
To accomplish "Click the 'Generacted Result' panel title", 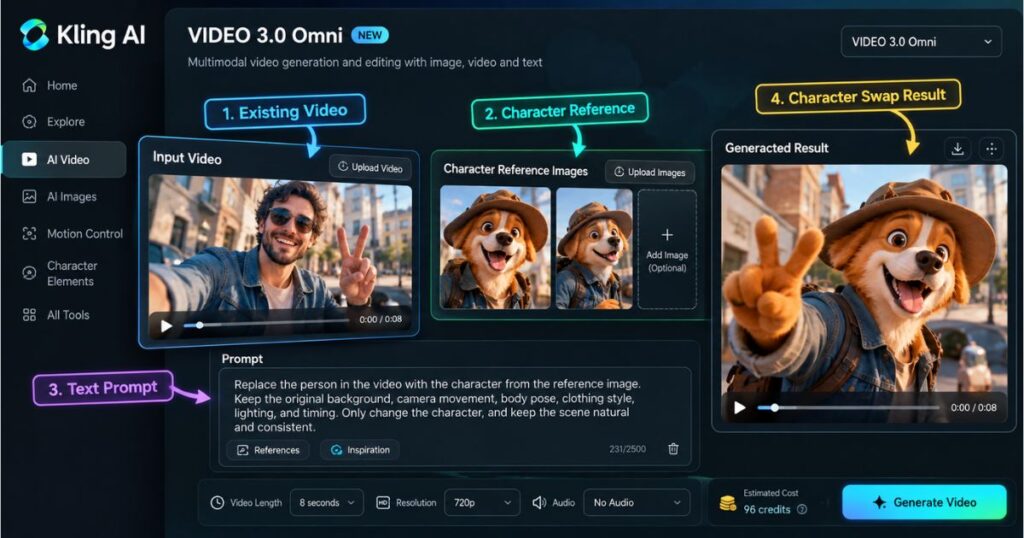I will pyautogui.click(x=776, y=148).
